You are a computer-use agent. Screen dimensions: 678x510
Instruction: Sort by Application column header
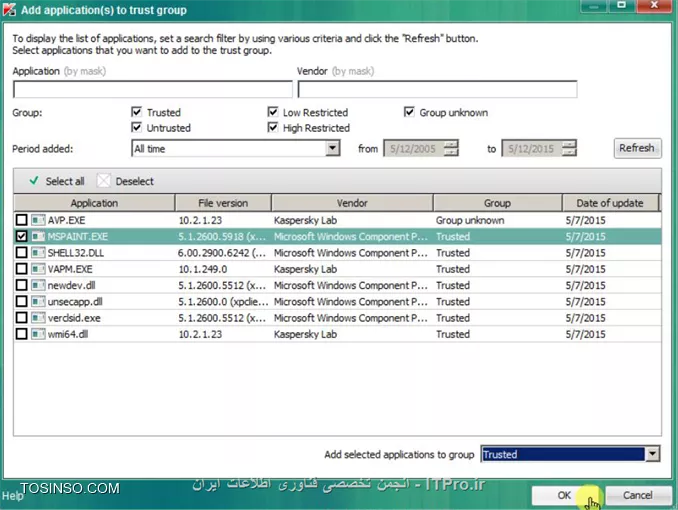pos(94,203)
